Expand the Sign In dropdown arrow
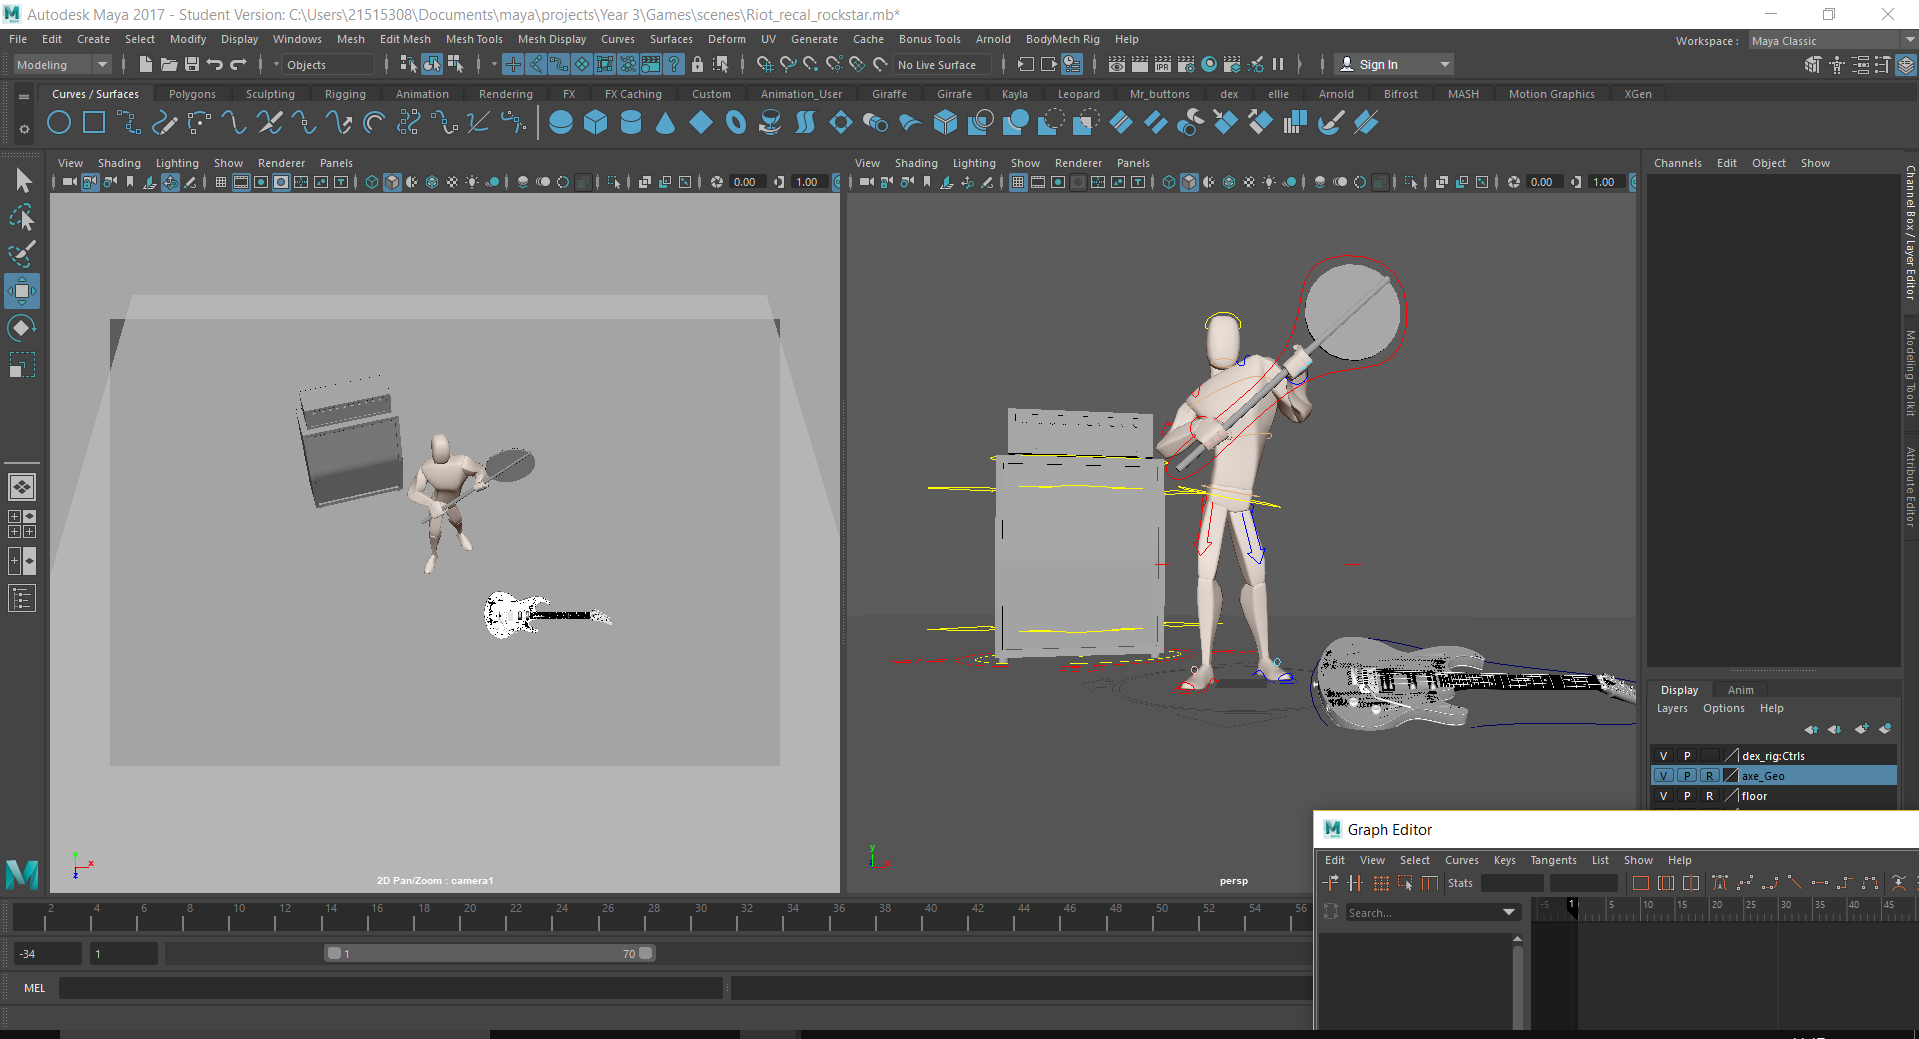Viewport: 1919px width, 1039px height. 1444,64
